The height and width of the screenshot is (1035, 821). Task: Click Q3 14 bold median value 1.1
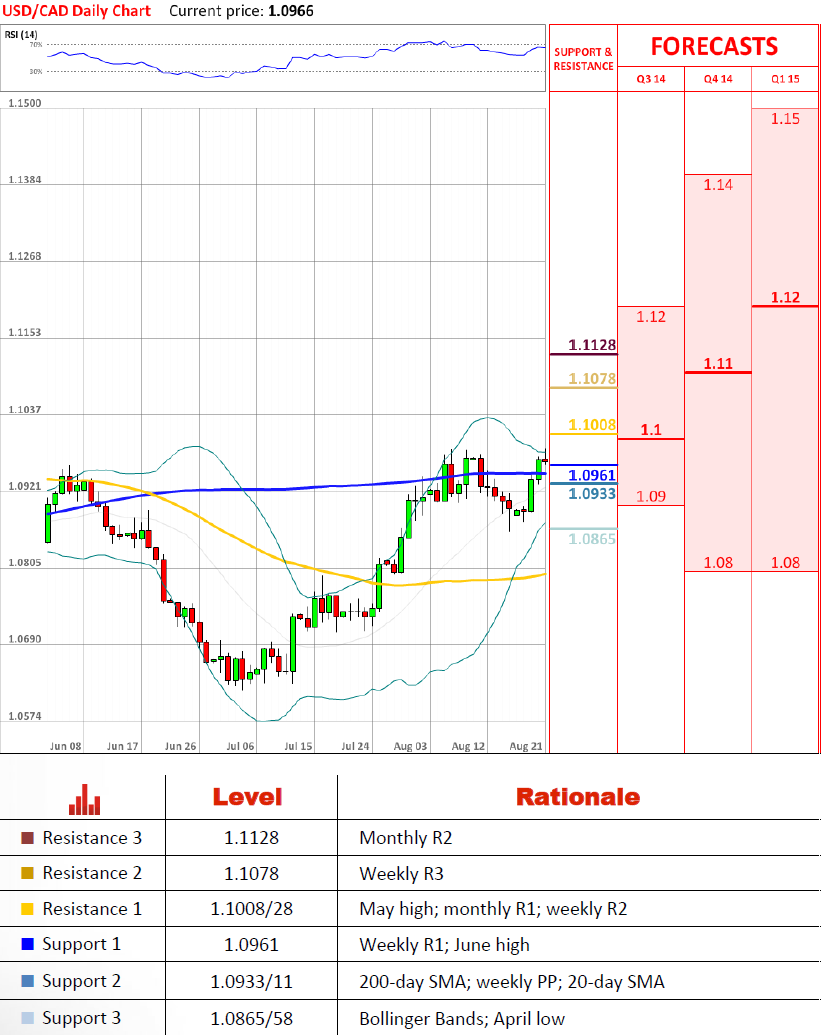(x=651, y=430)
